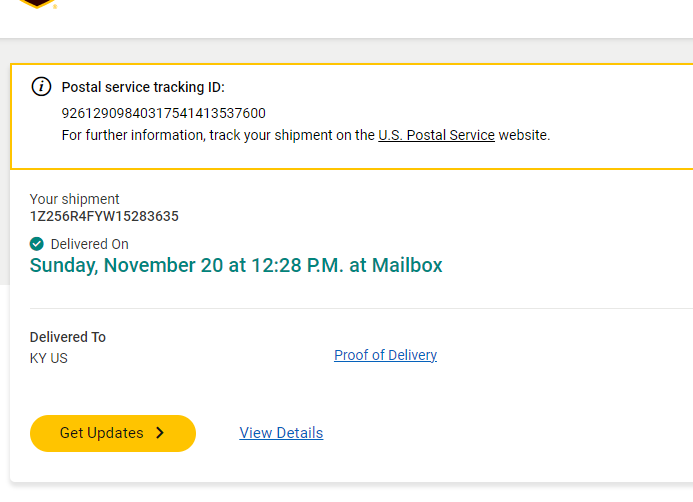The width and height of the screenshot is (693, 502).
Task: Click the word website after postal link
Action: pos(523,135)
